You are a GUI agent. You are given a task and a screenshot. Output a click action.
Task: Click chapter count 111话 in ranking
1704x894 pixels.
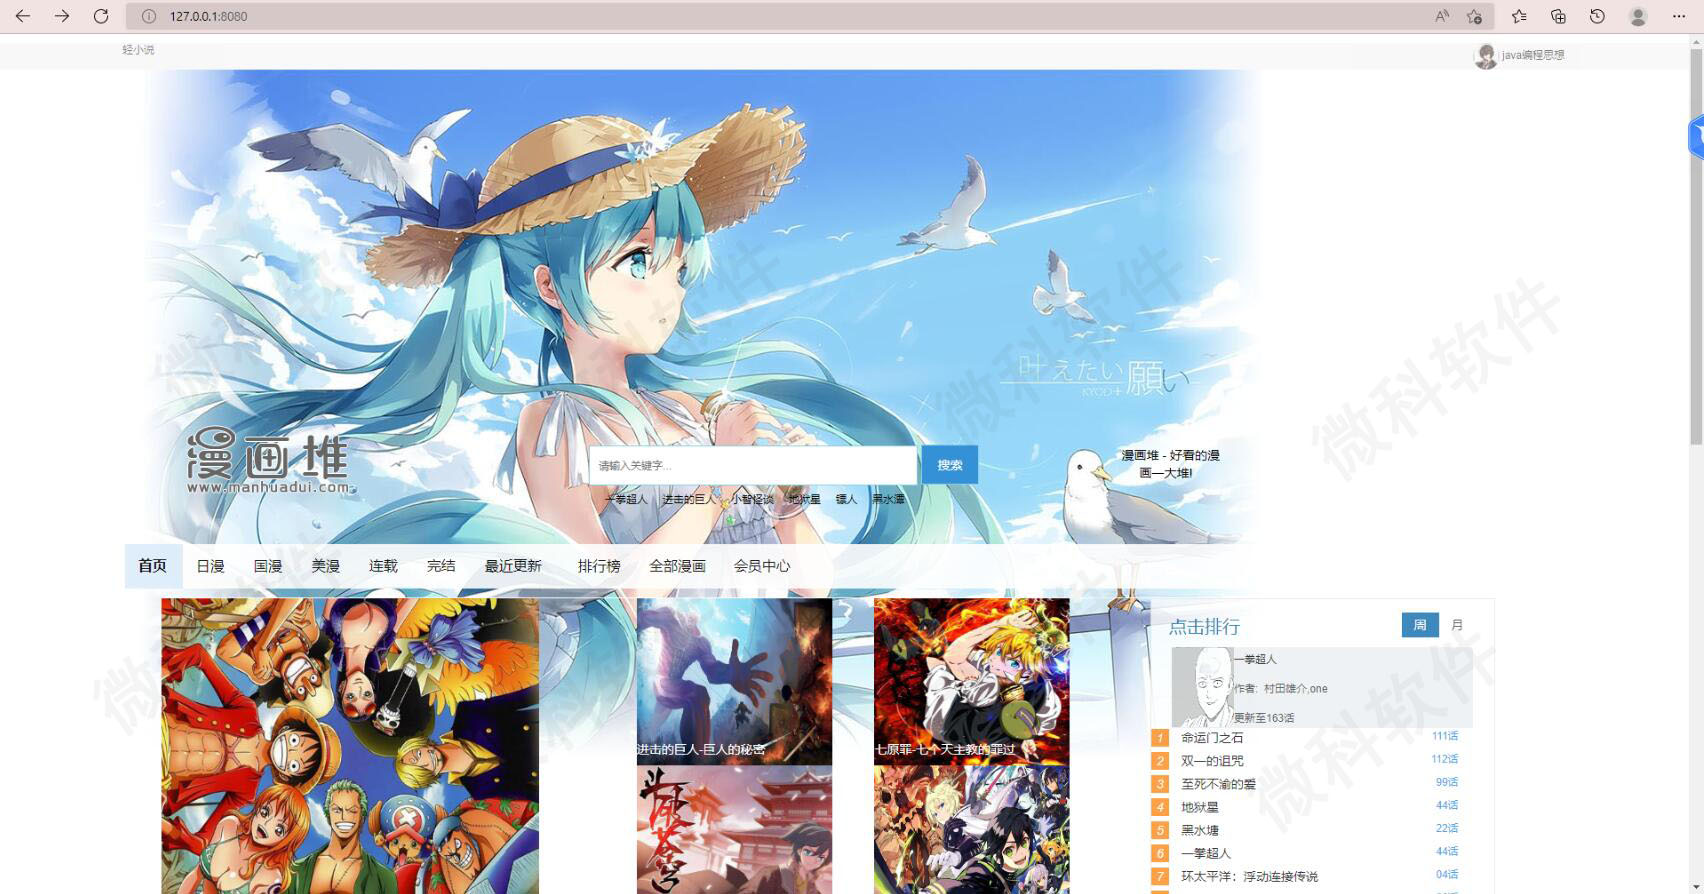point(1445,736)
